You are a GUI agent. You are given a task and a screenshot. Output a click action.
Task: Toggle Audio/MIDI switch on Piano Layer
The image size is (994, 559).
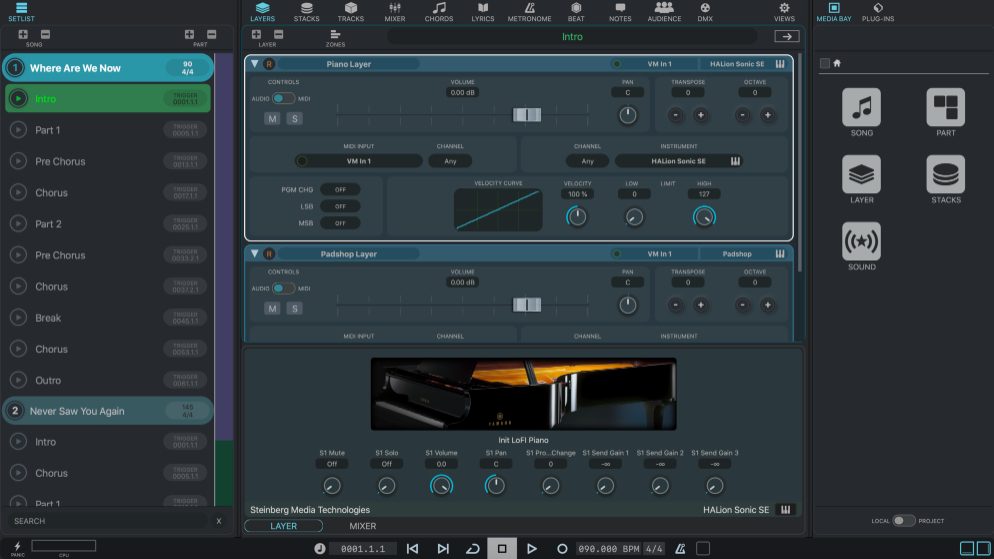pos(284,98)
